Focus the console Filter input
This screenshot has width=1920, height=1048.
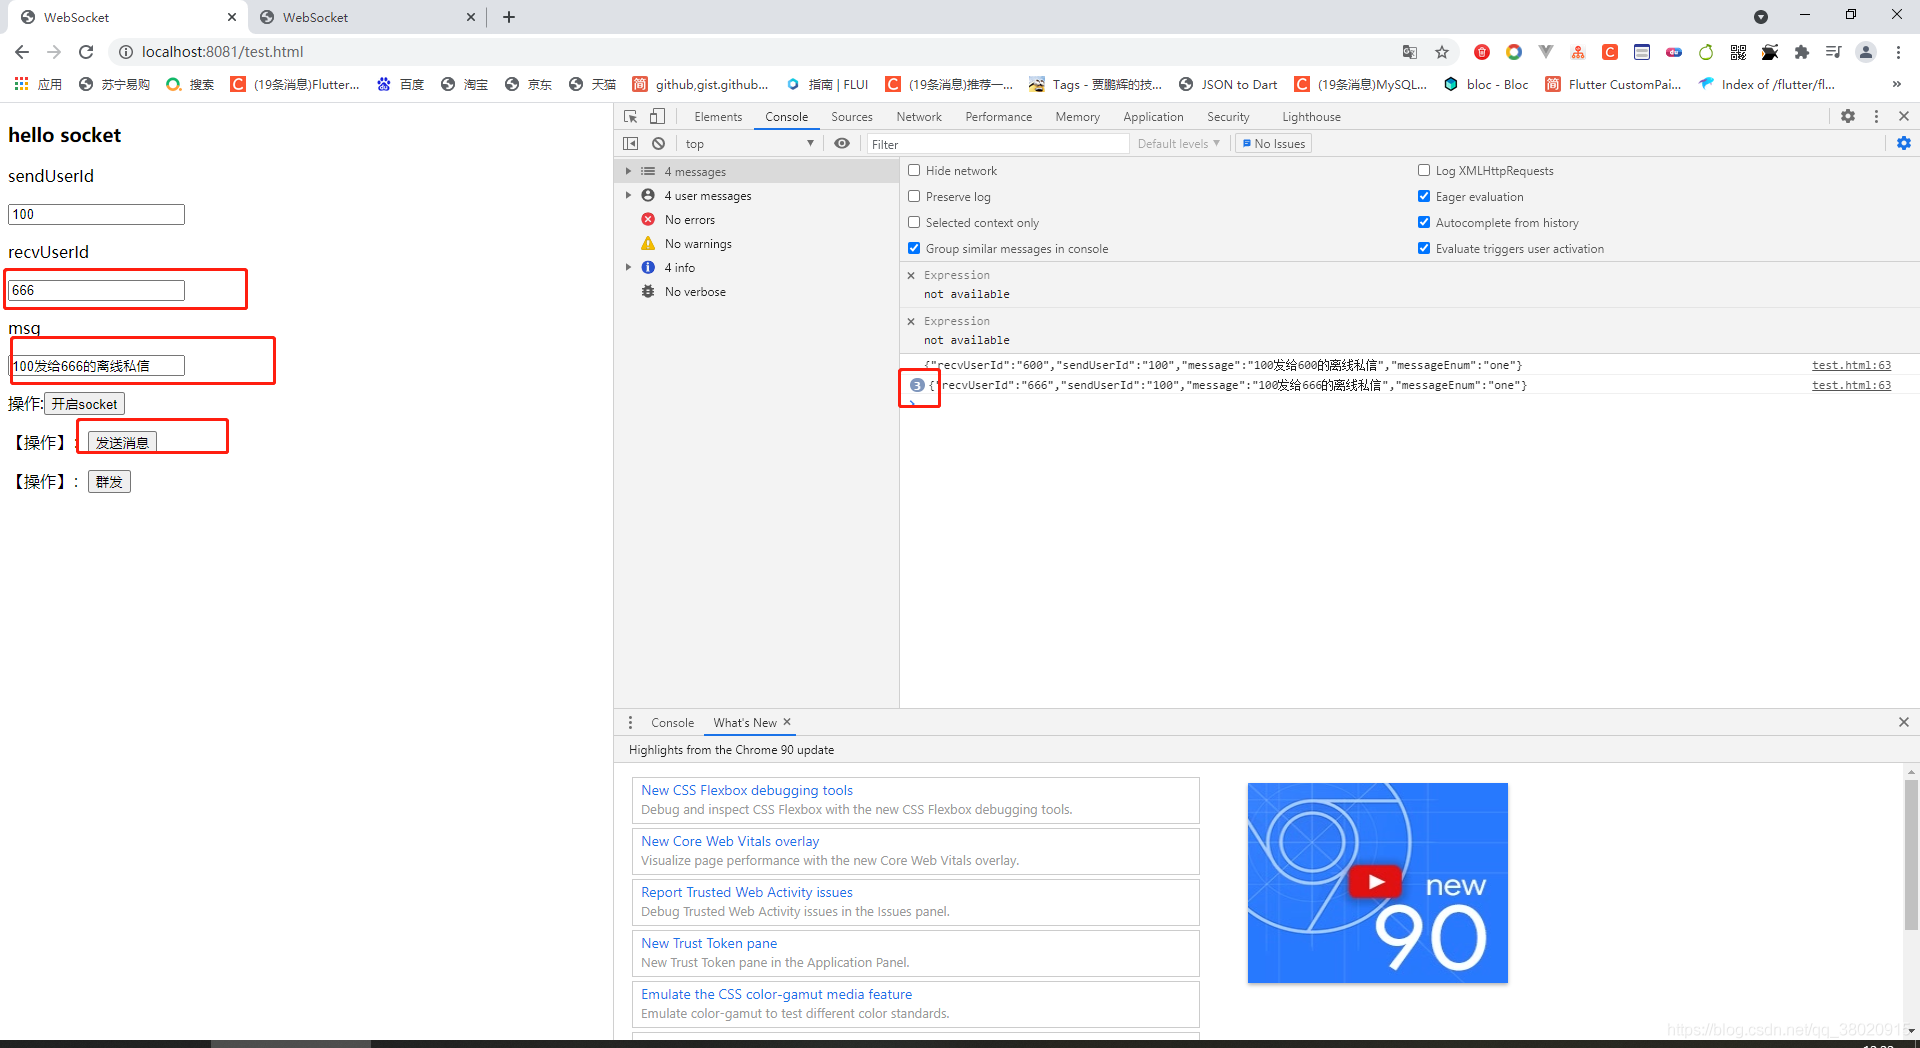tap(997, 144)
